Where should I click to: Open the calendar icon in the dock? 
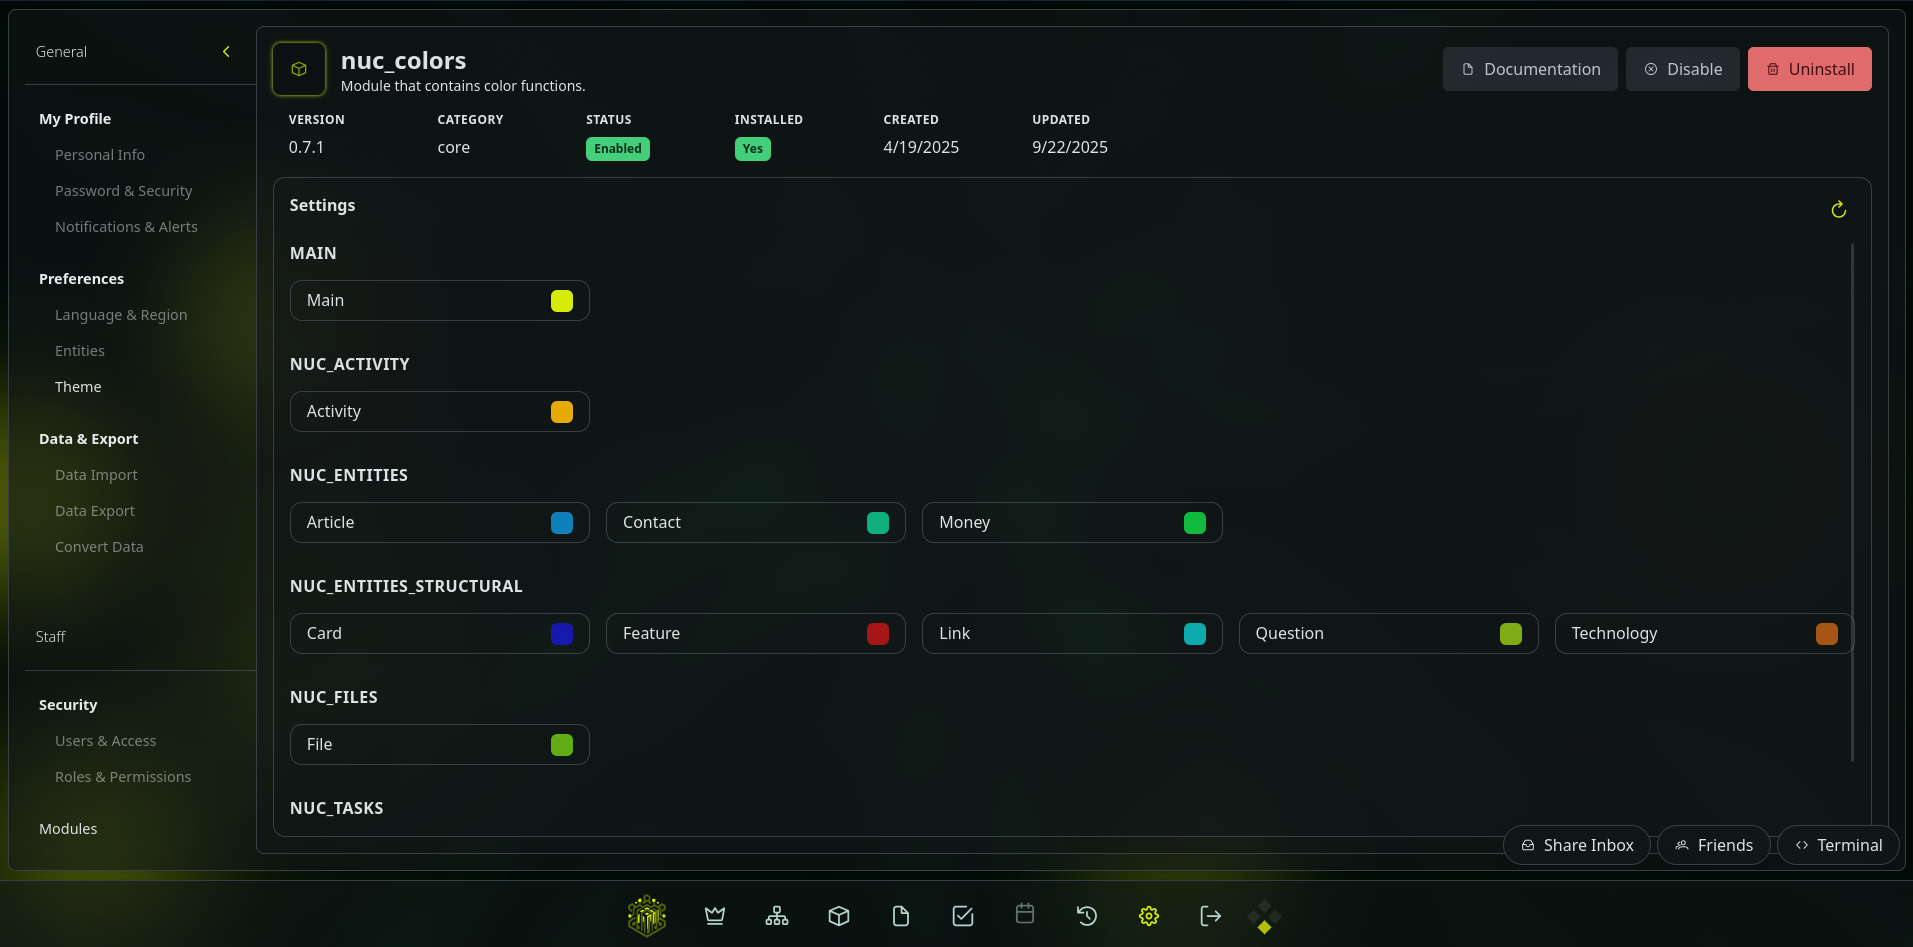[1024, 915]
